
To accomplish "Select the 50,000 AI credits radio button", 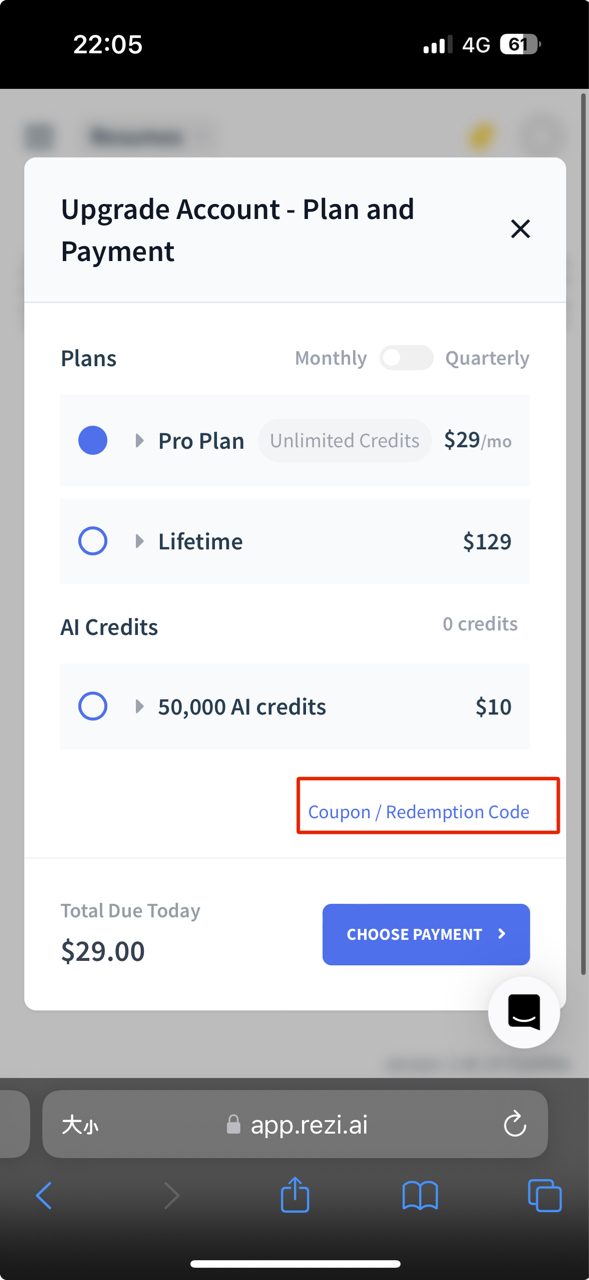I will 93,706.
